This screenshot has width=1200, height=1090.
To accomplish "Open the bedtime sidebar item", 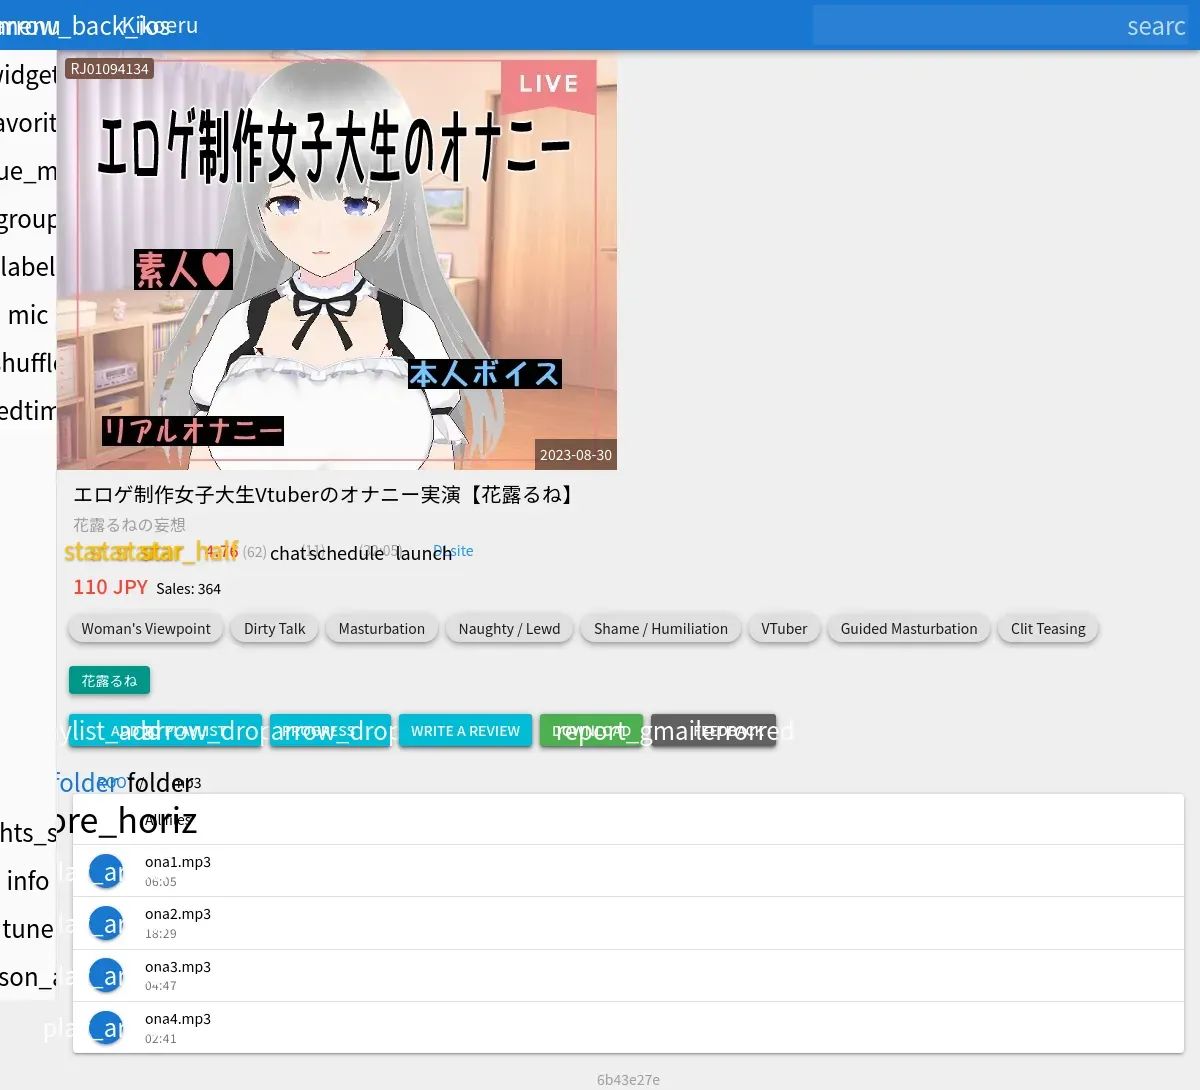I will tap(28, 411).
